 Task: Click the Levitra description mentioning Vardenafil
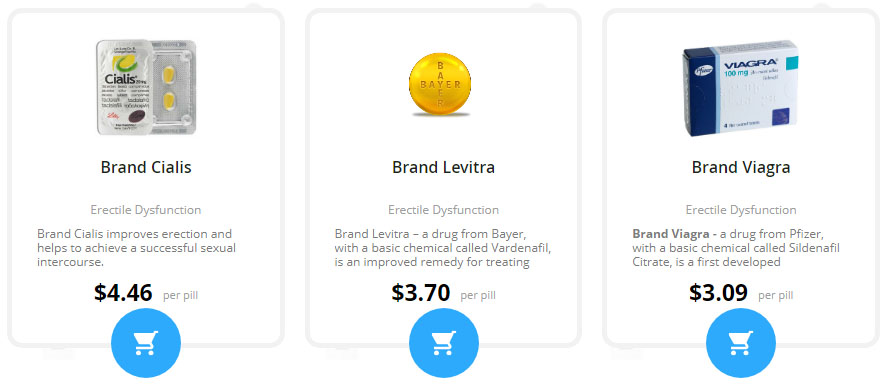coord(443,248)
